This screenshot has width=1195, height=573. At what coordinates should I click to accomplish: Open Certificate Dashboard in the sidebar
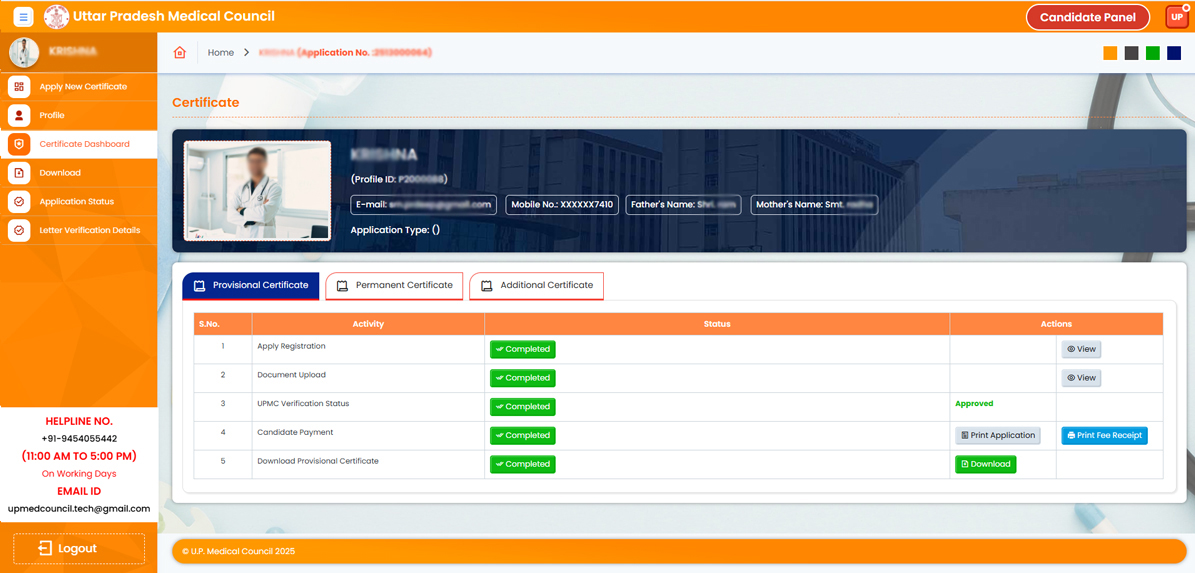pos(84,144)
